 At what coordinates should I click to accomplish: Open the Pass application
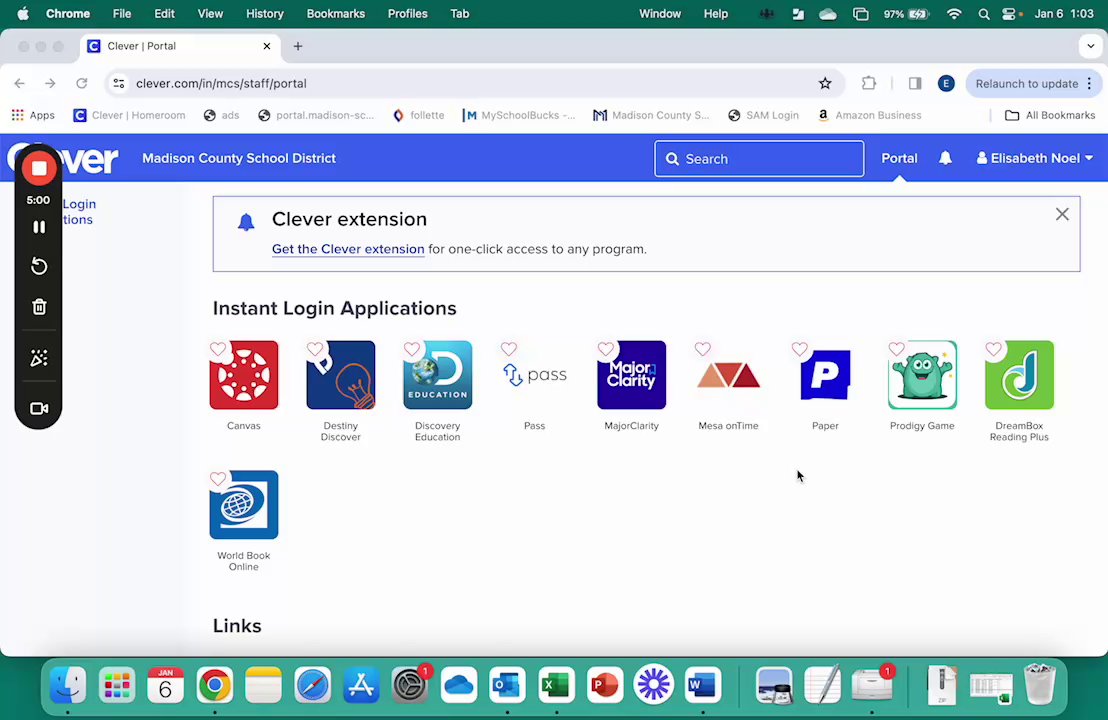pos(534,375)
